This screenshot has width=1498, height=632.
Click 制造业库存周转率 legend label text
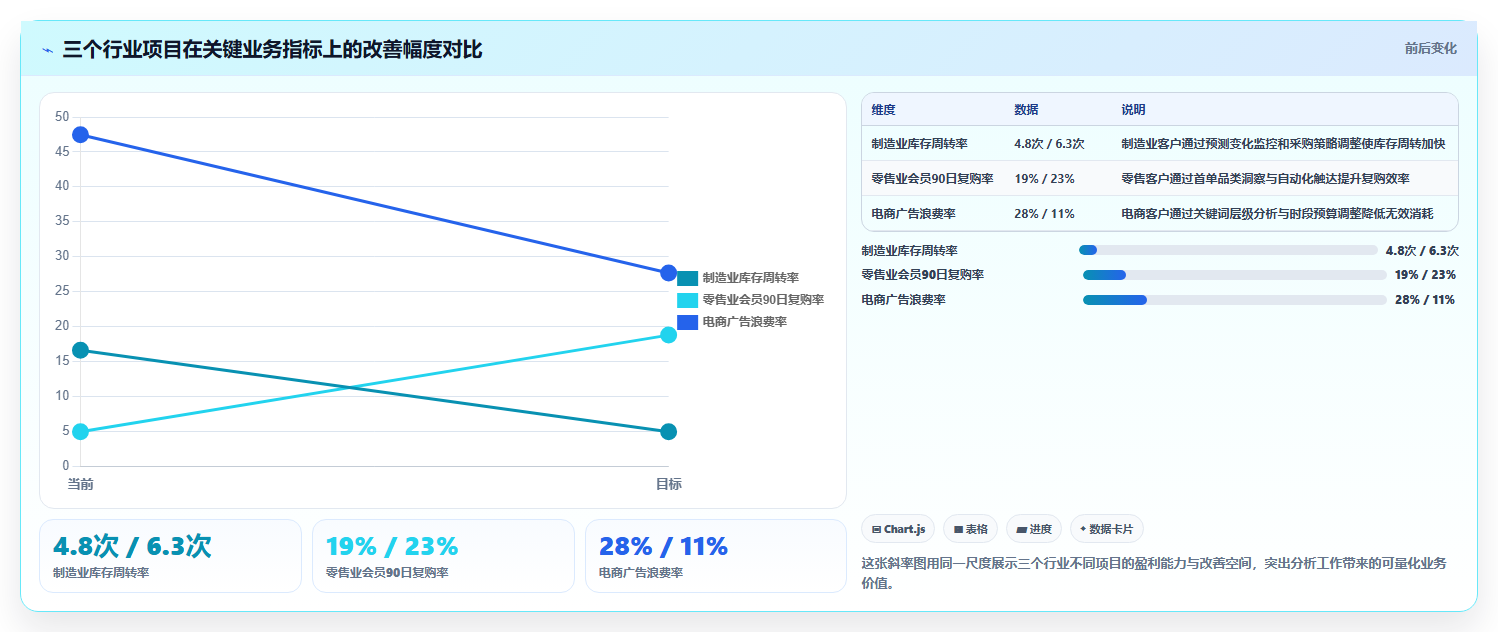[750, 278]
